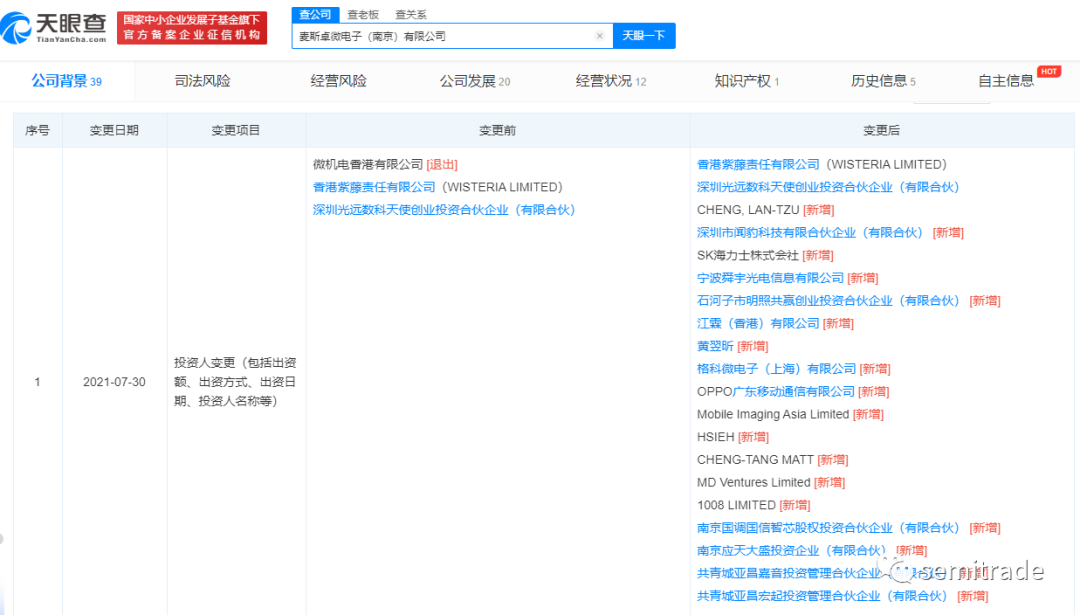The width and height of the screenshot is (1080, 615).
Task: Open 南京应天大盛投资企业 link
Action: (791, 551)
